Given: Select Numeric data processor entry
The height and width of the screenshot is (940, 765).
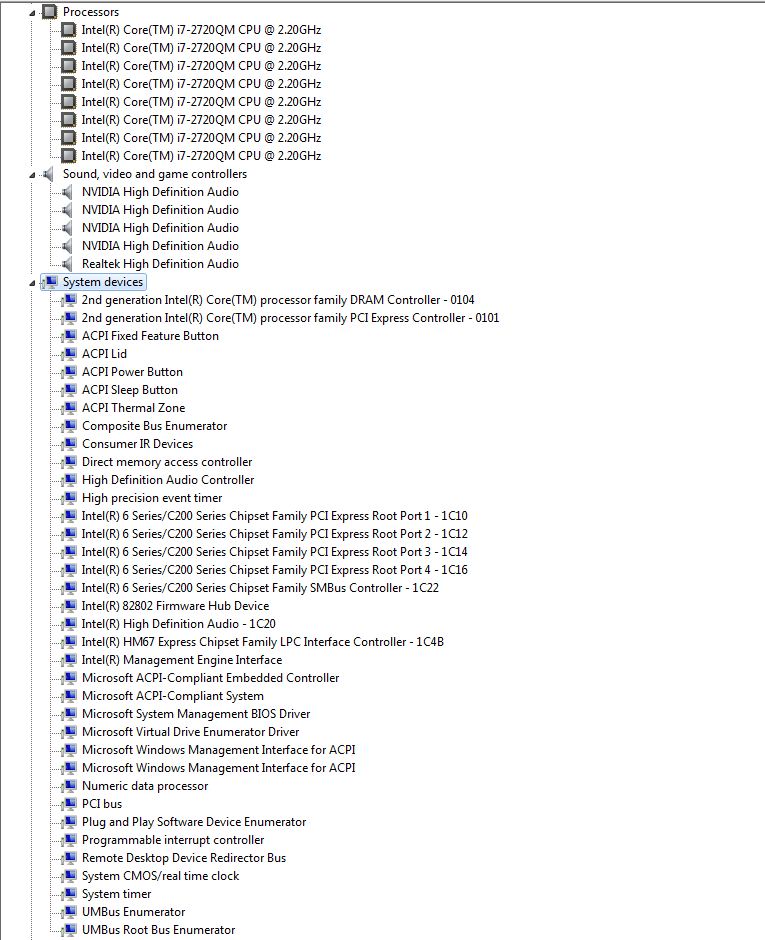Looking at the screenshot, I should tap(145, 786).
